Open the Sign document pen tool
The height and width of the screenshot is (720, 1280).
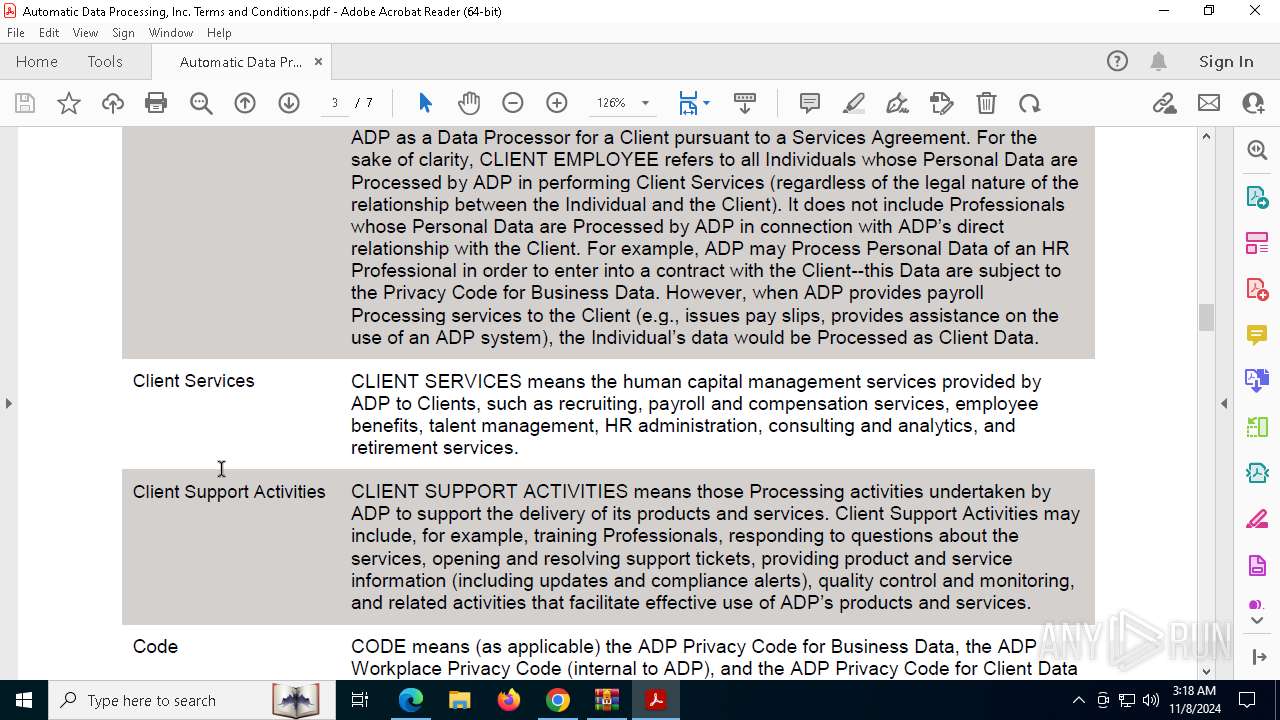(x=898, y=103)
